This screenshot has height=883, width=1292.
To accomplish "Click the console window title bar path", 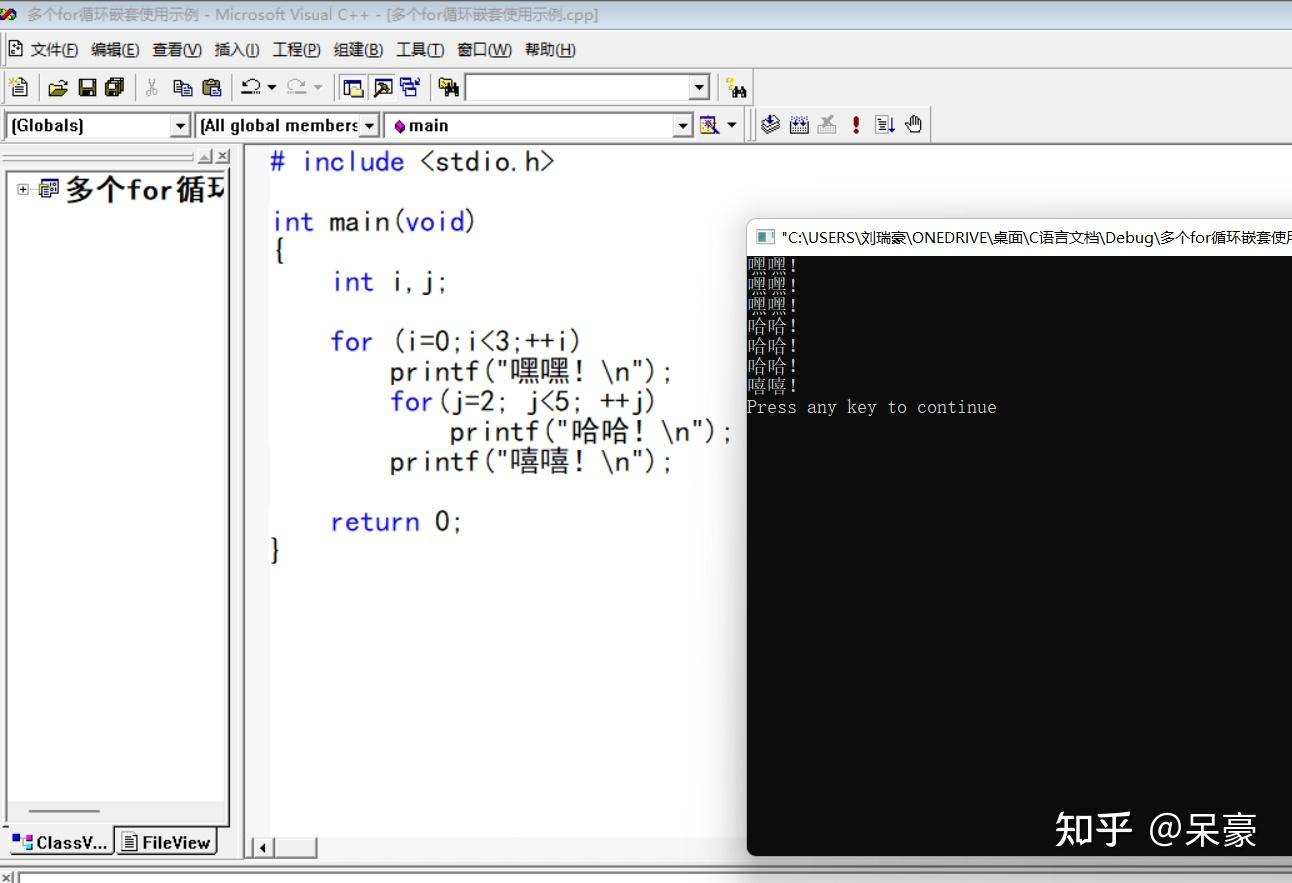I will click(1036, 237).
